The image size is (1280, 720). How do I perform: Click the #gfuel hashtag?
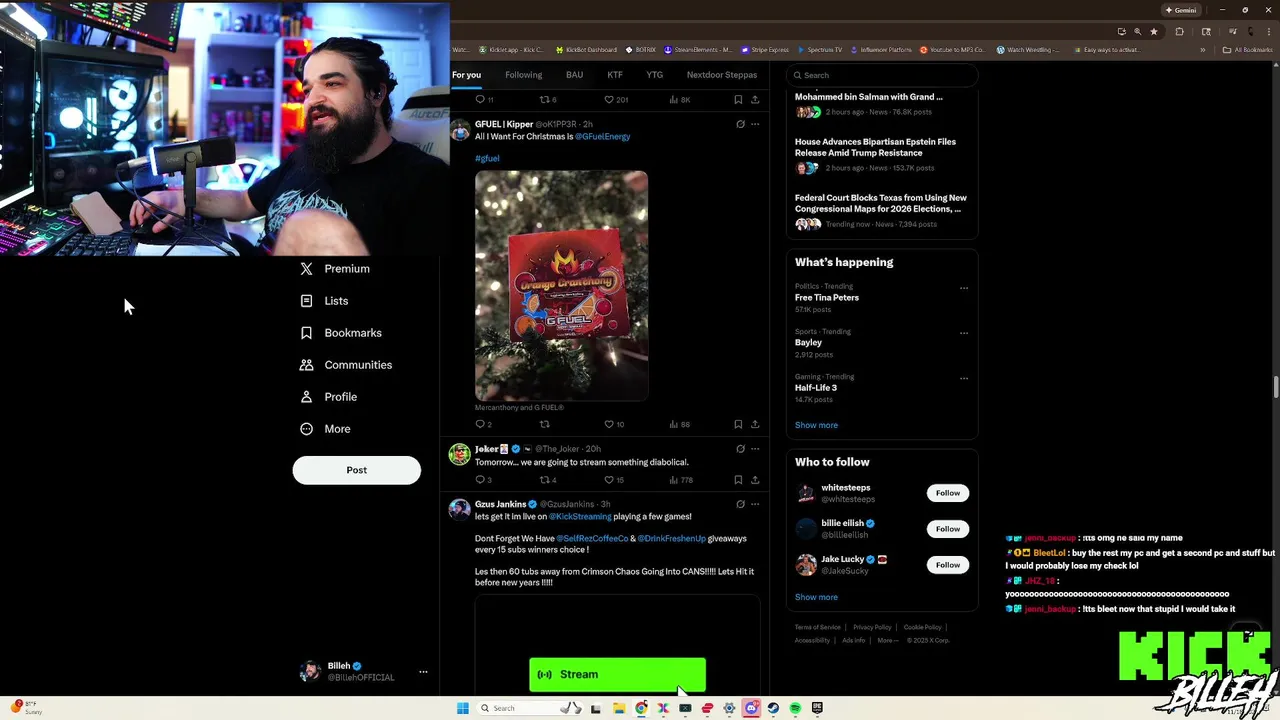pyautogui.click(x=487, y=158)
